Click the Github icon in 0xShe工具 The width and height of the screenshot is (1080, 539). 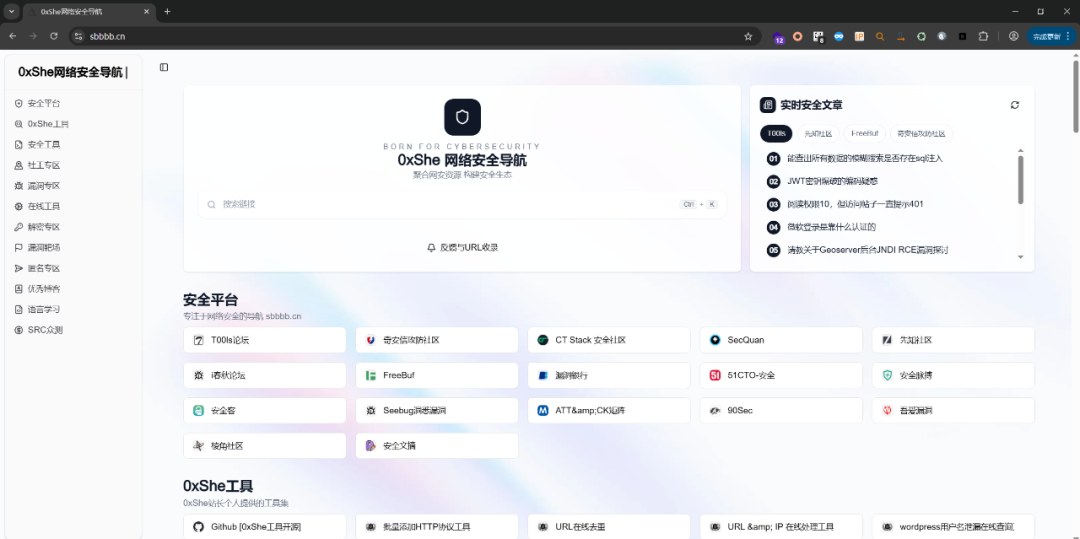(198, 527)
